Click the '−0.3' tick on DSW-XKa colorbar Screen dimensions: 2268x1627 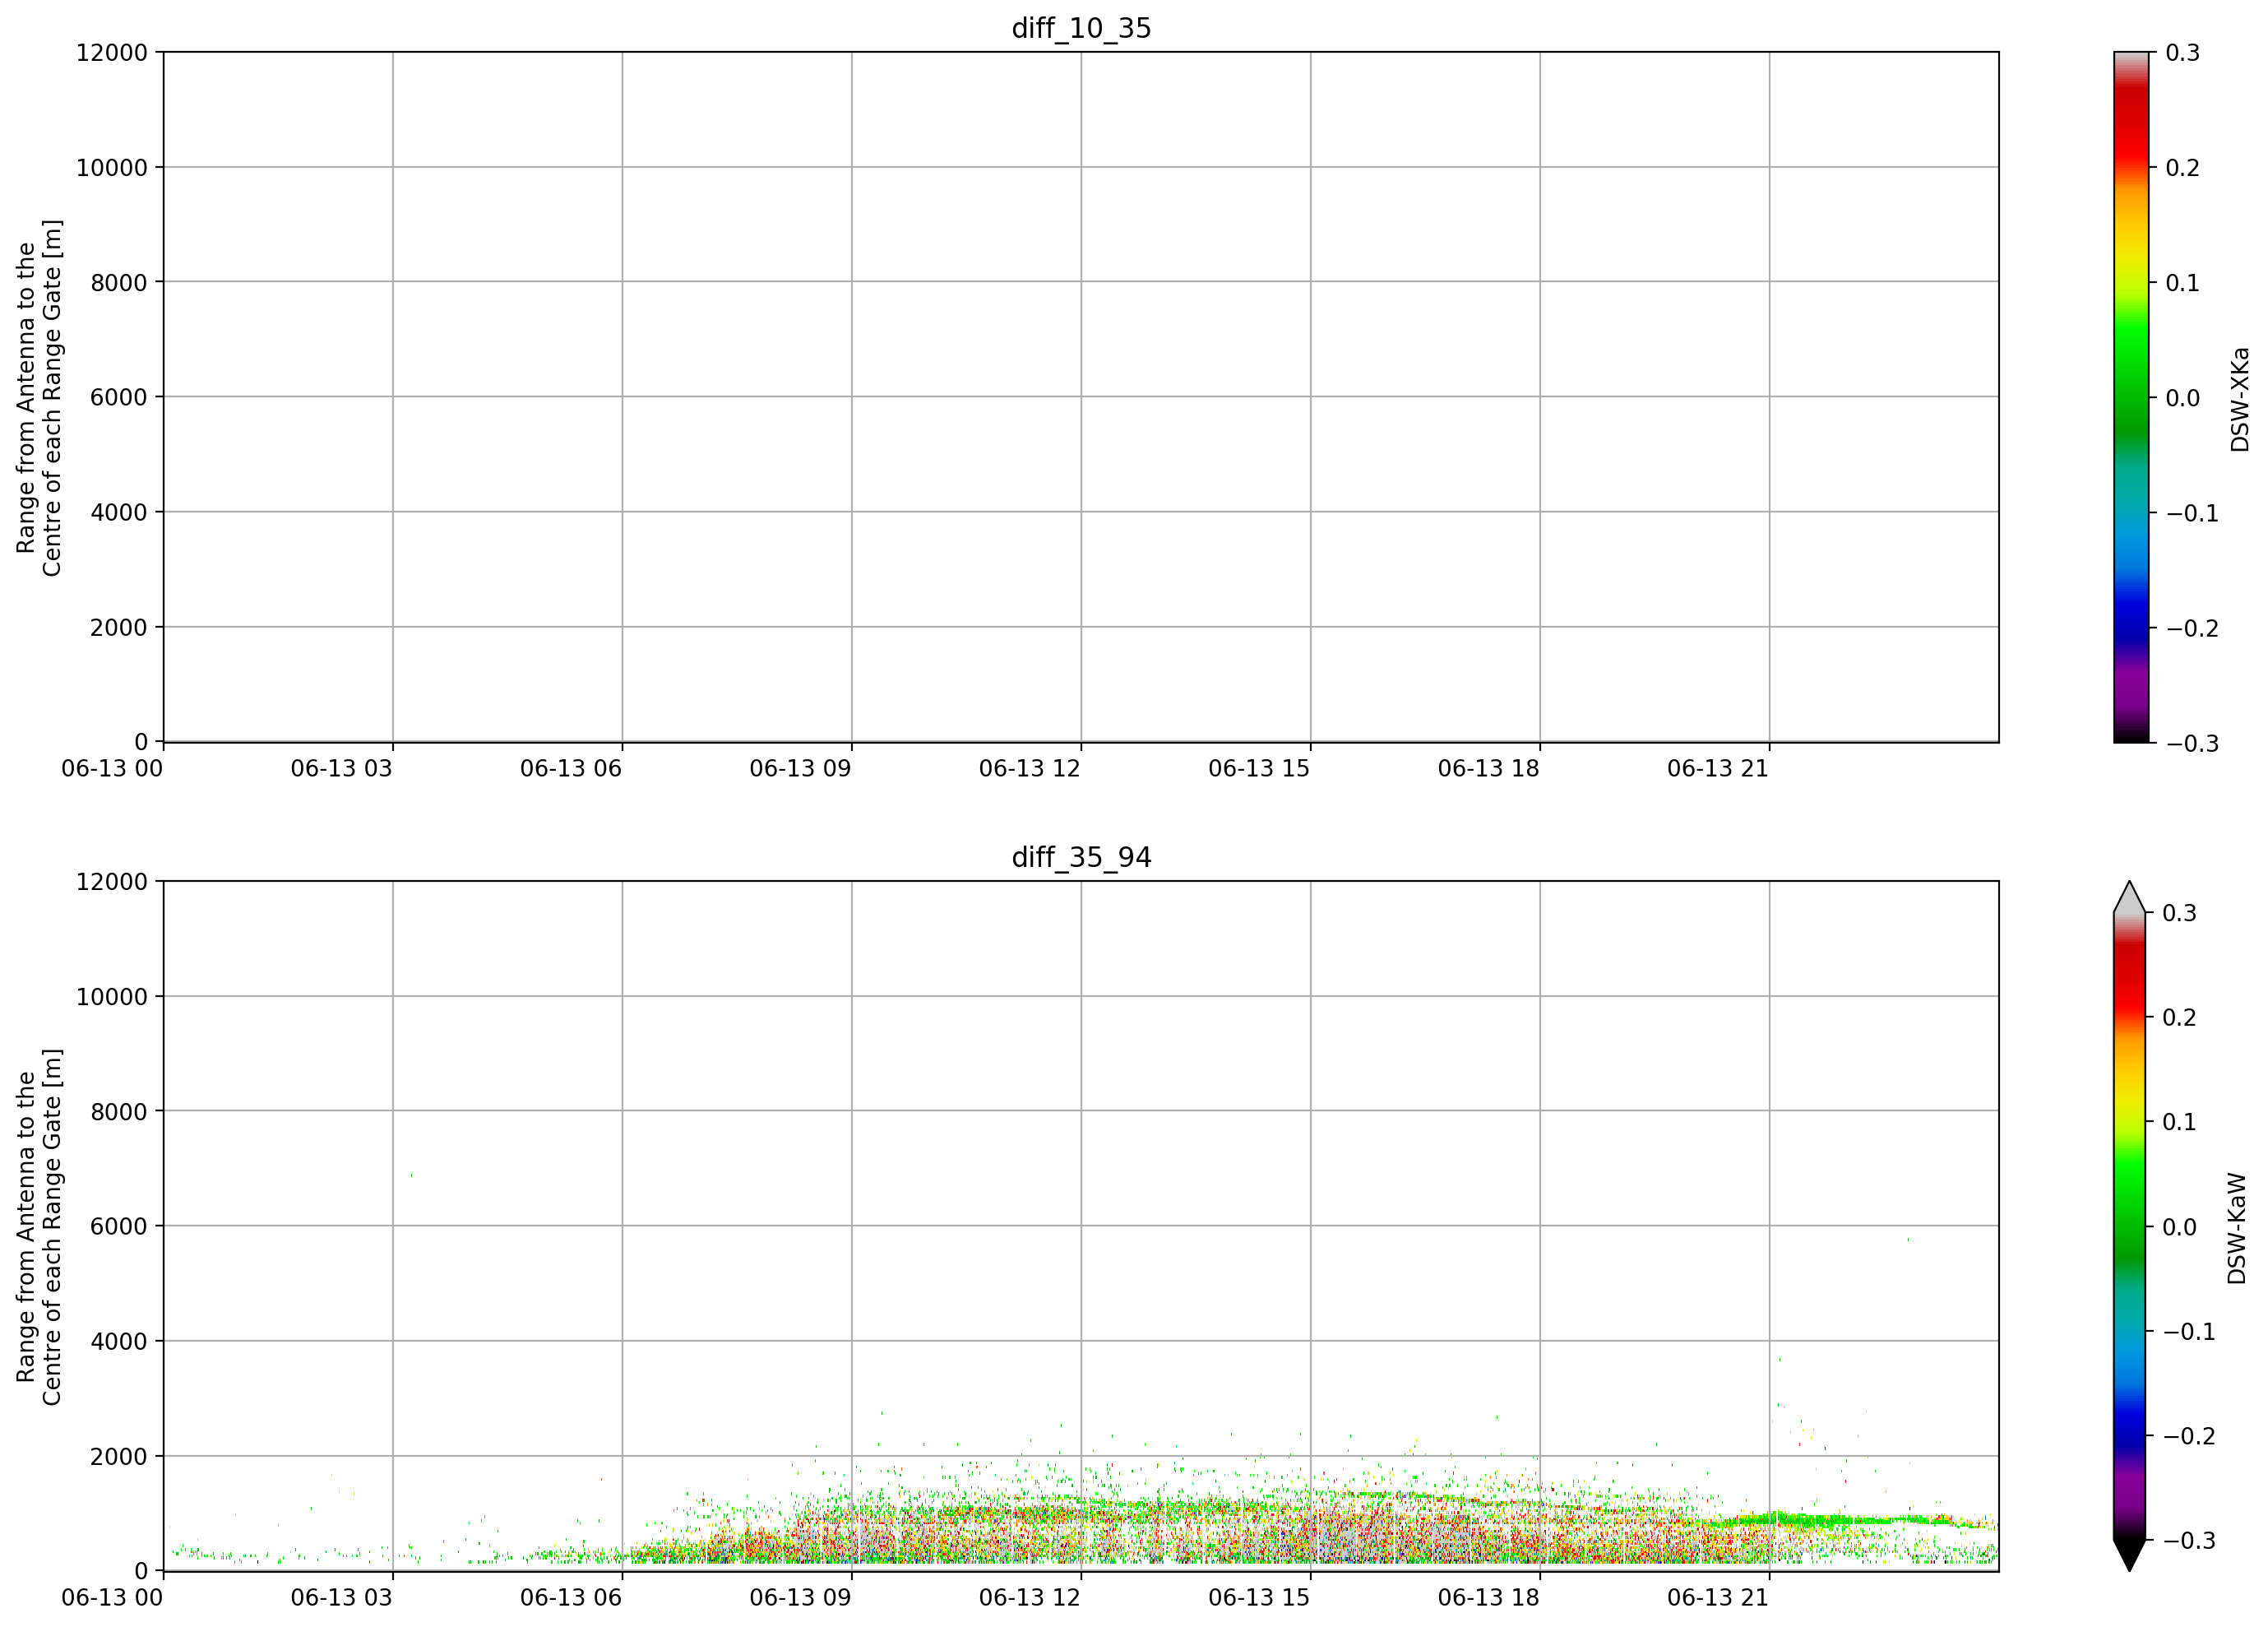point(2192,743)
